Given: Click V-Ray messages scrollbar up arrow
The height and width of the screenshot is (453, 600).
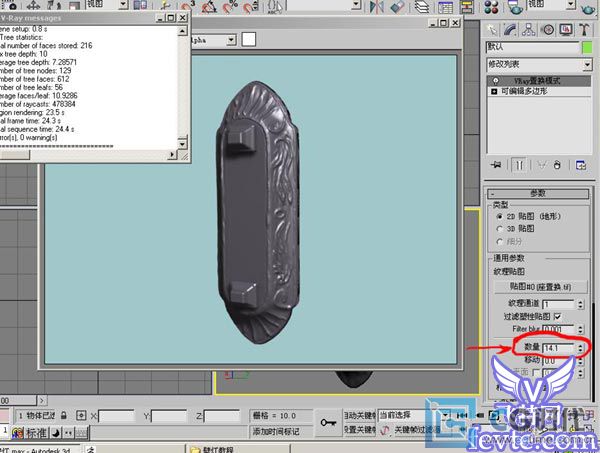Looking at the screenshot, I should coord(183,31).
